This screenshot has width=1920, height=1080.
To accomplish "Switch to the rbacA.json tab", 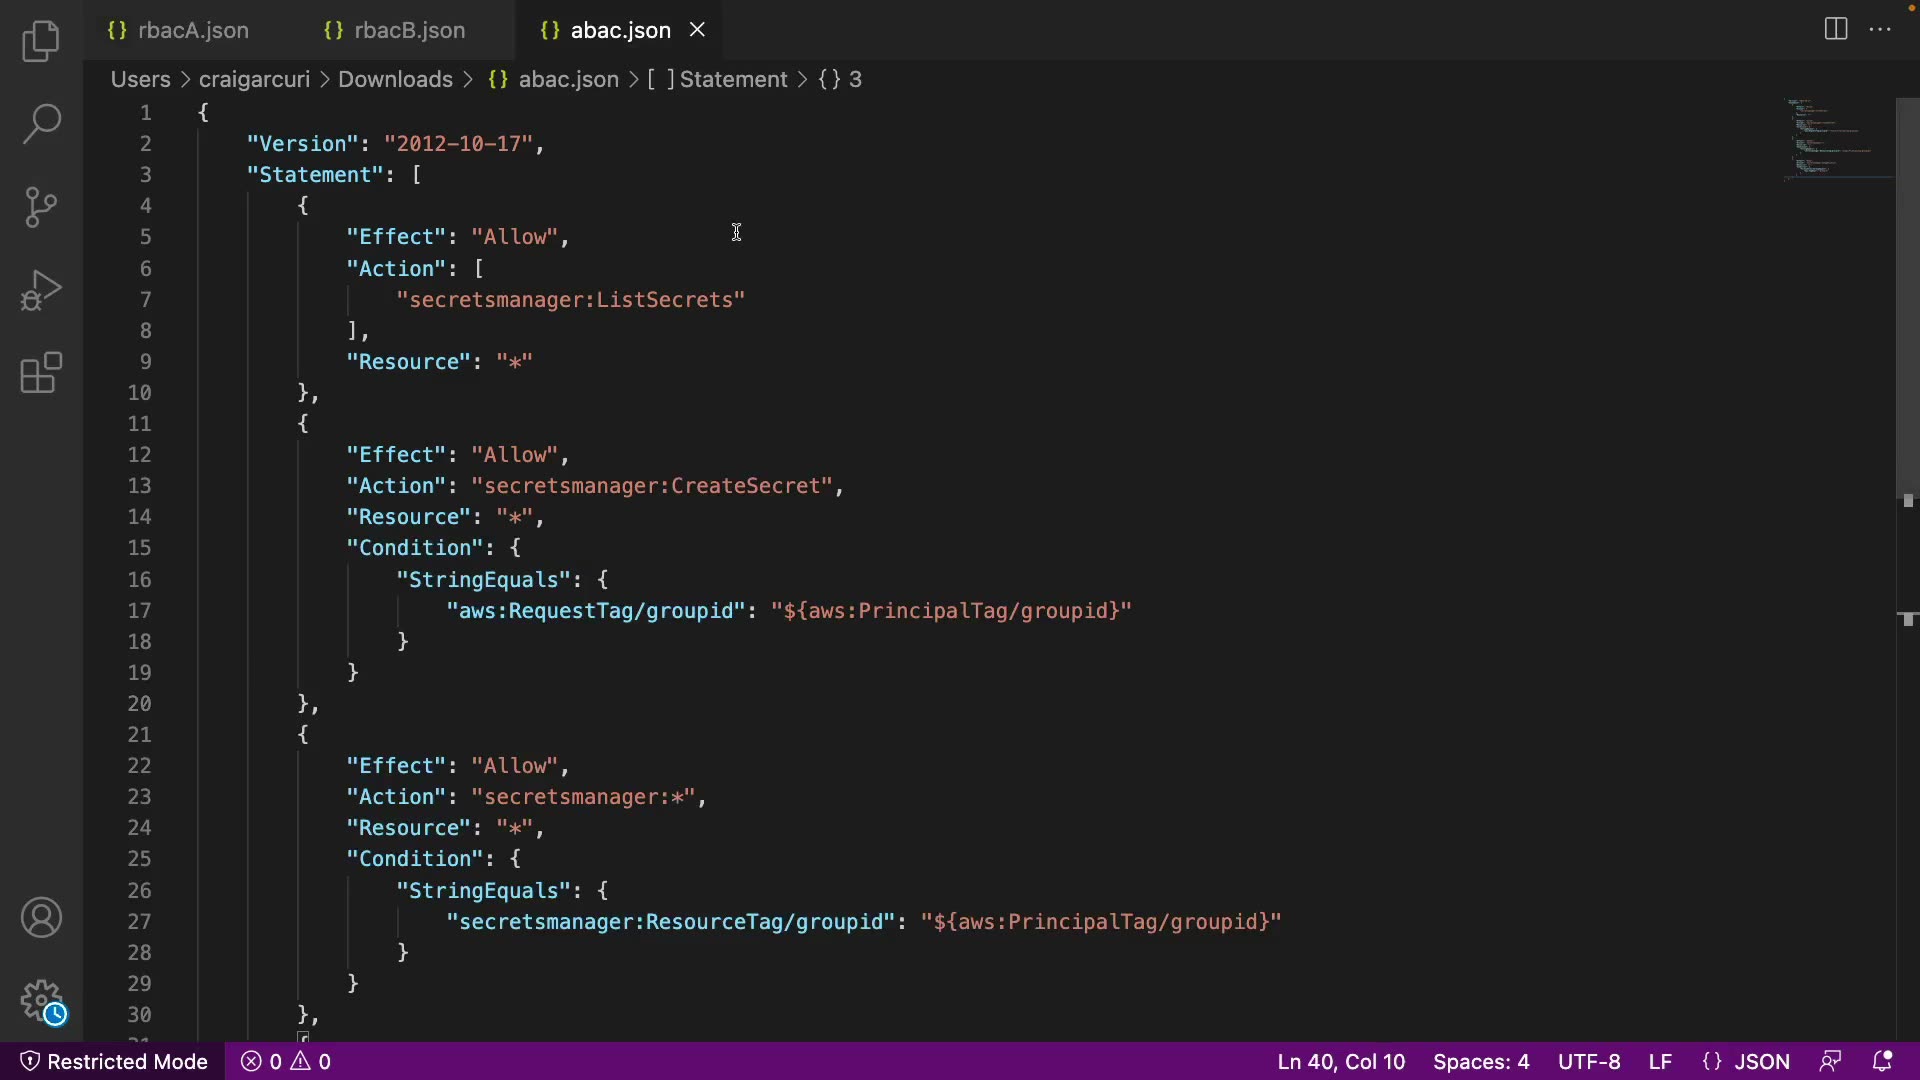I will pyautogui.click(x=193, y=30).
